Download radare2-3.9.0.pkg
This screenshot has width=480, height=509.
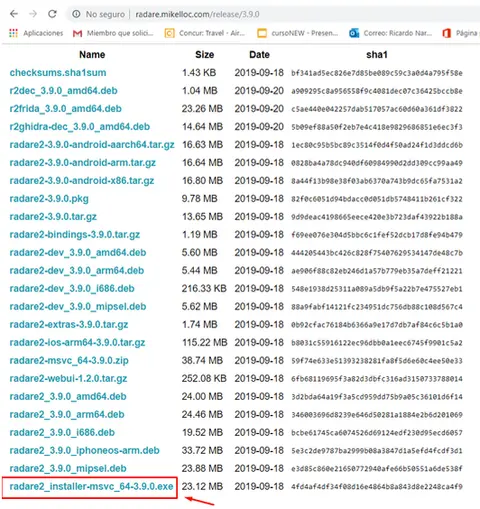pos(49,199)
